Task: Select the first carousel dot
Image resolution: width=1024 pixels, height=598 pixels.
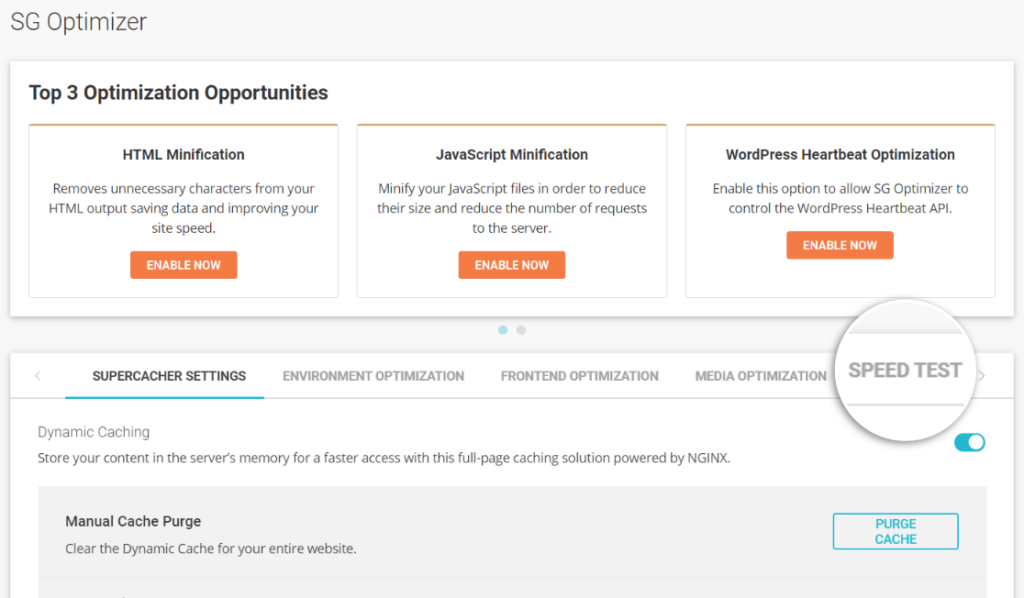Action: 502,329
